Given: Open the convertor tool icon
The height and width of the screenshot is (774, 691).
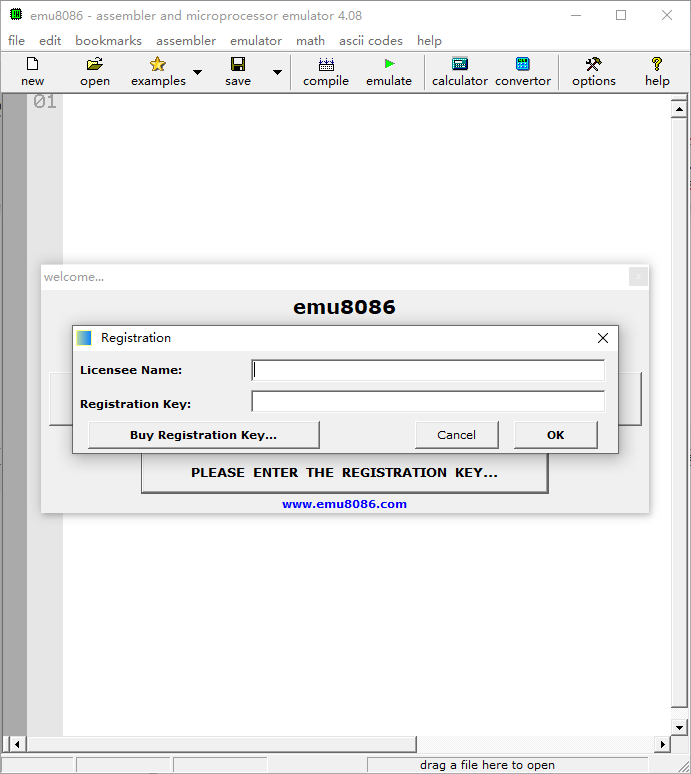Looking at the screenshot, I should pyautogui.click(x=522, y=64).
